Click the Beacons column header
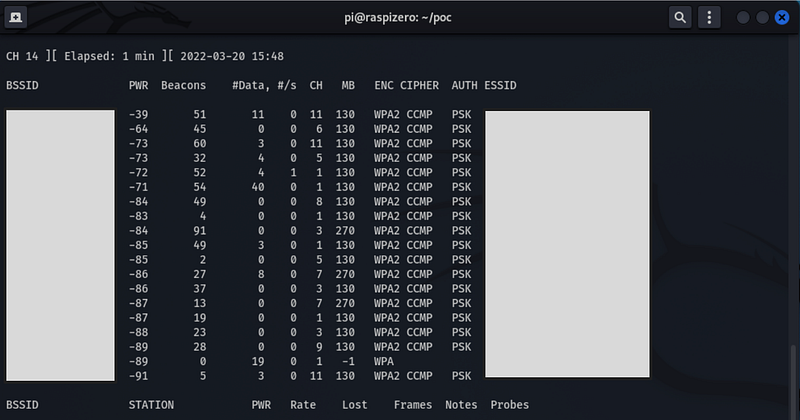Image resolution: width=800 pixels, height=420 pixels. pos(183,86)
